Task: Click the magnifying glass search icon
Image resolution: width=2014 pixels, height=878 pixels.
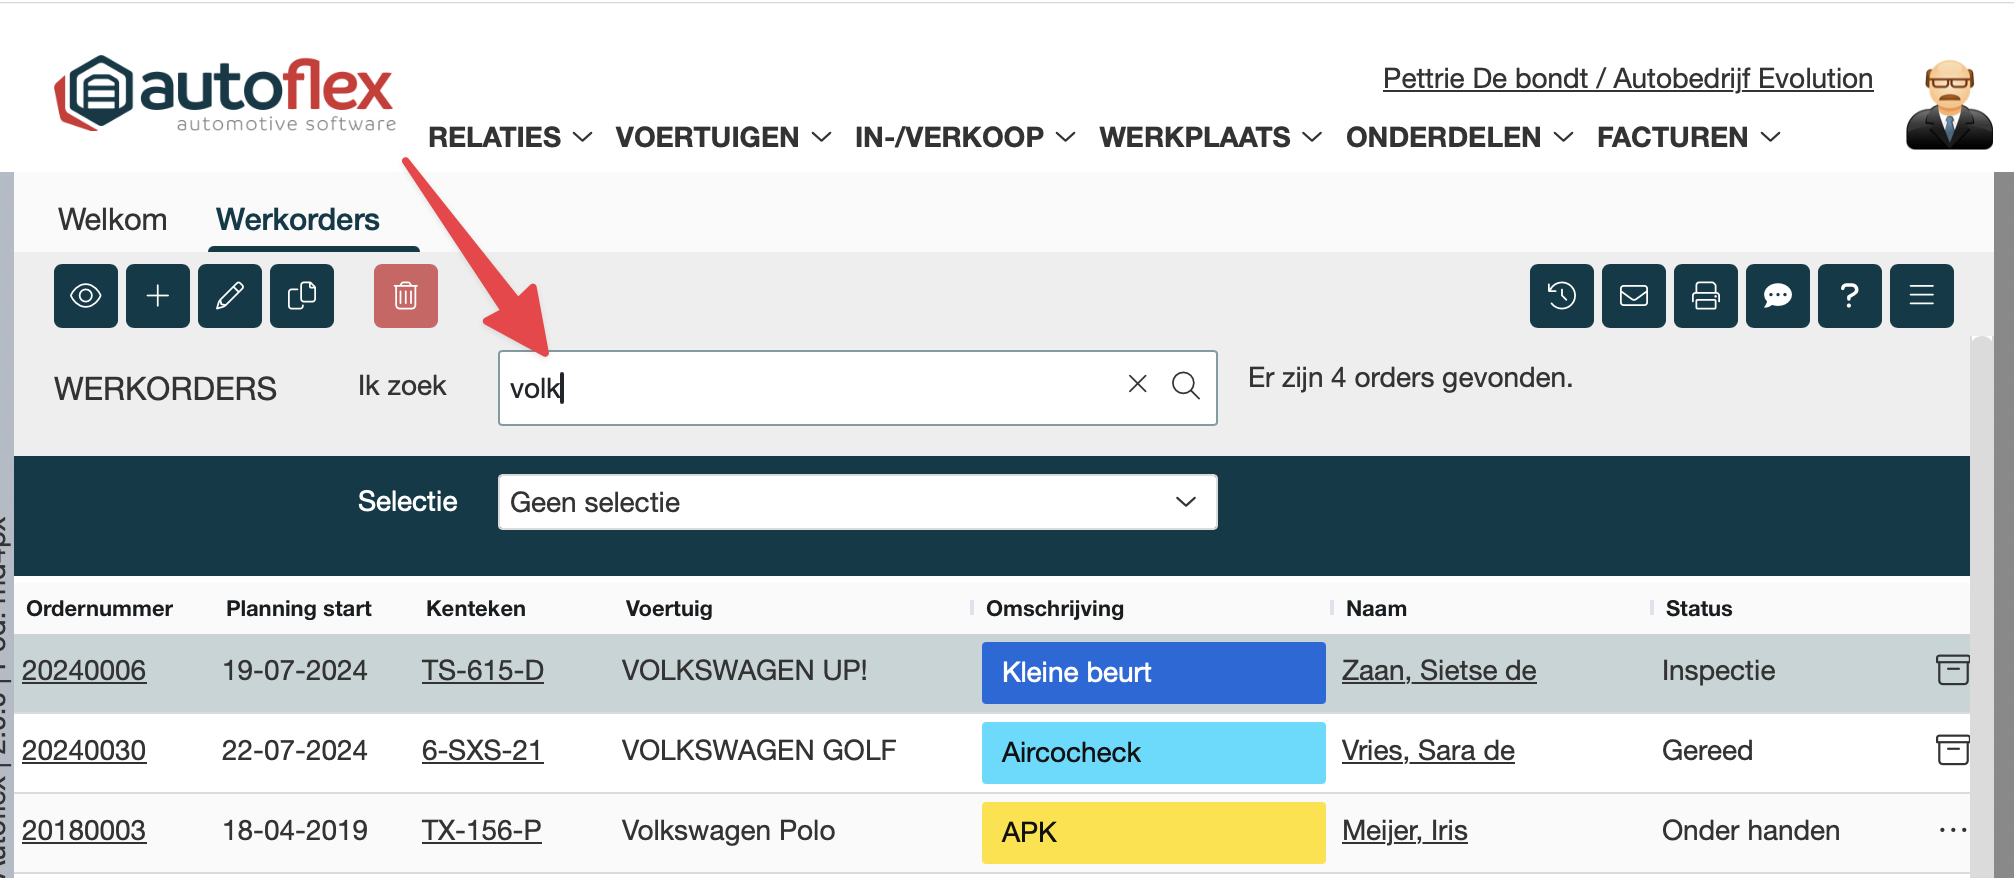Action: pos(1186,386)
